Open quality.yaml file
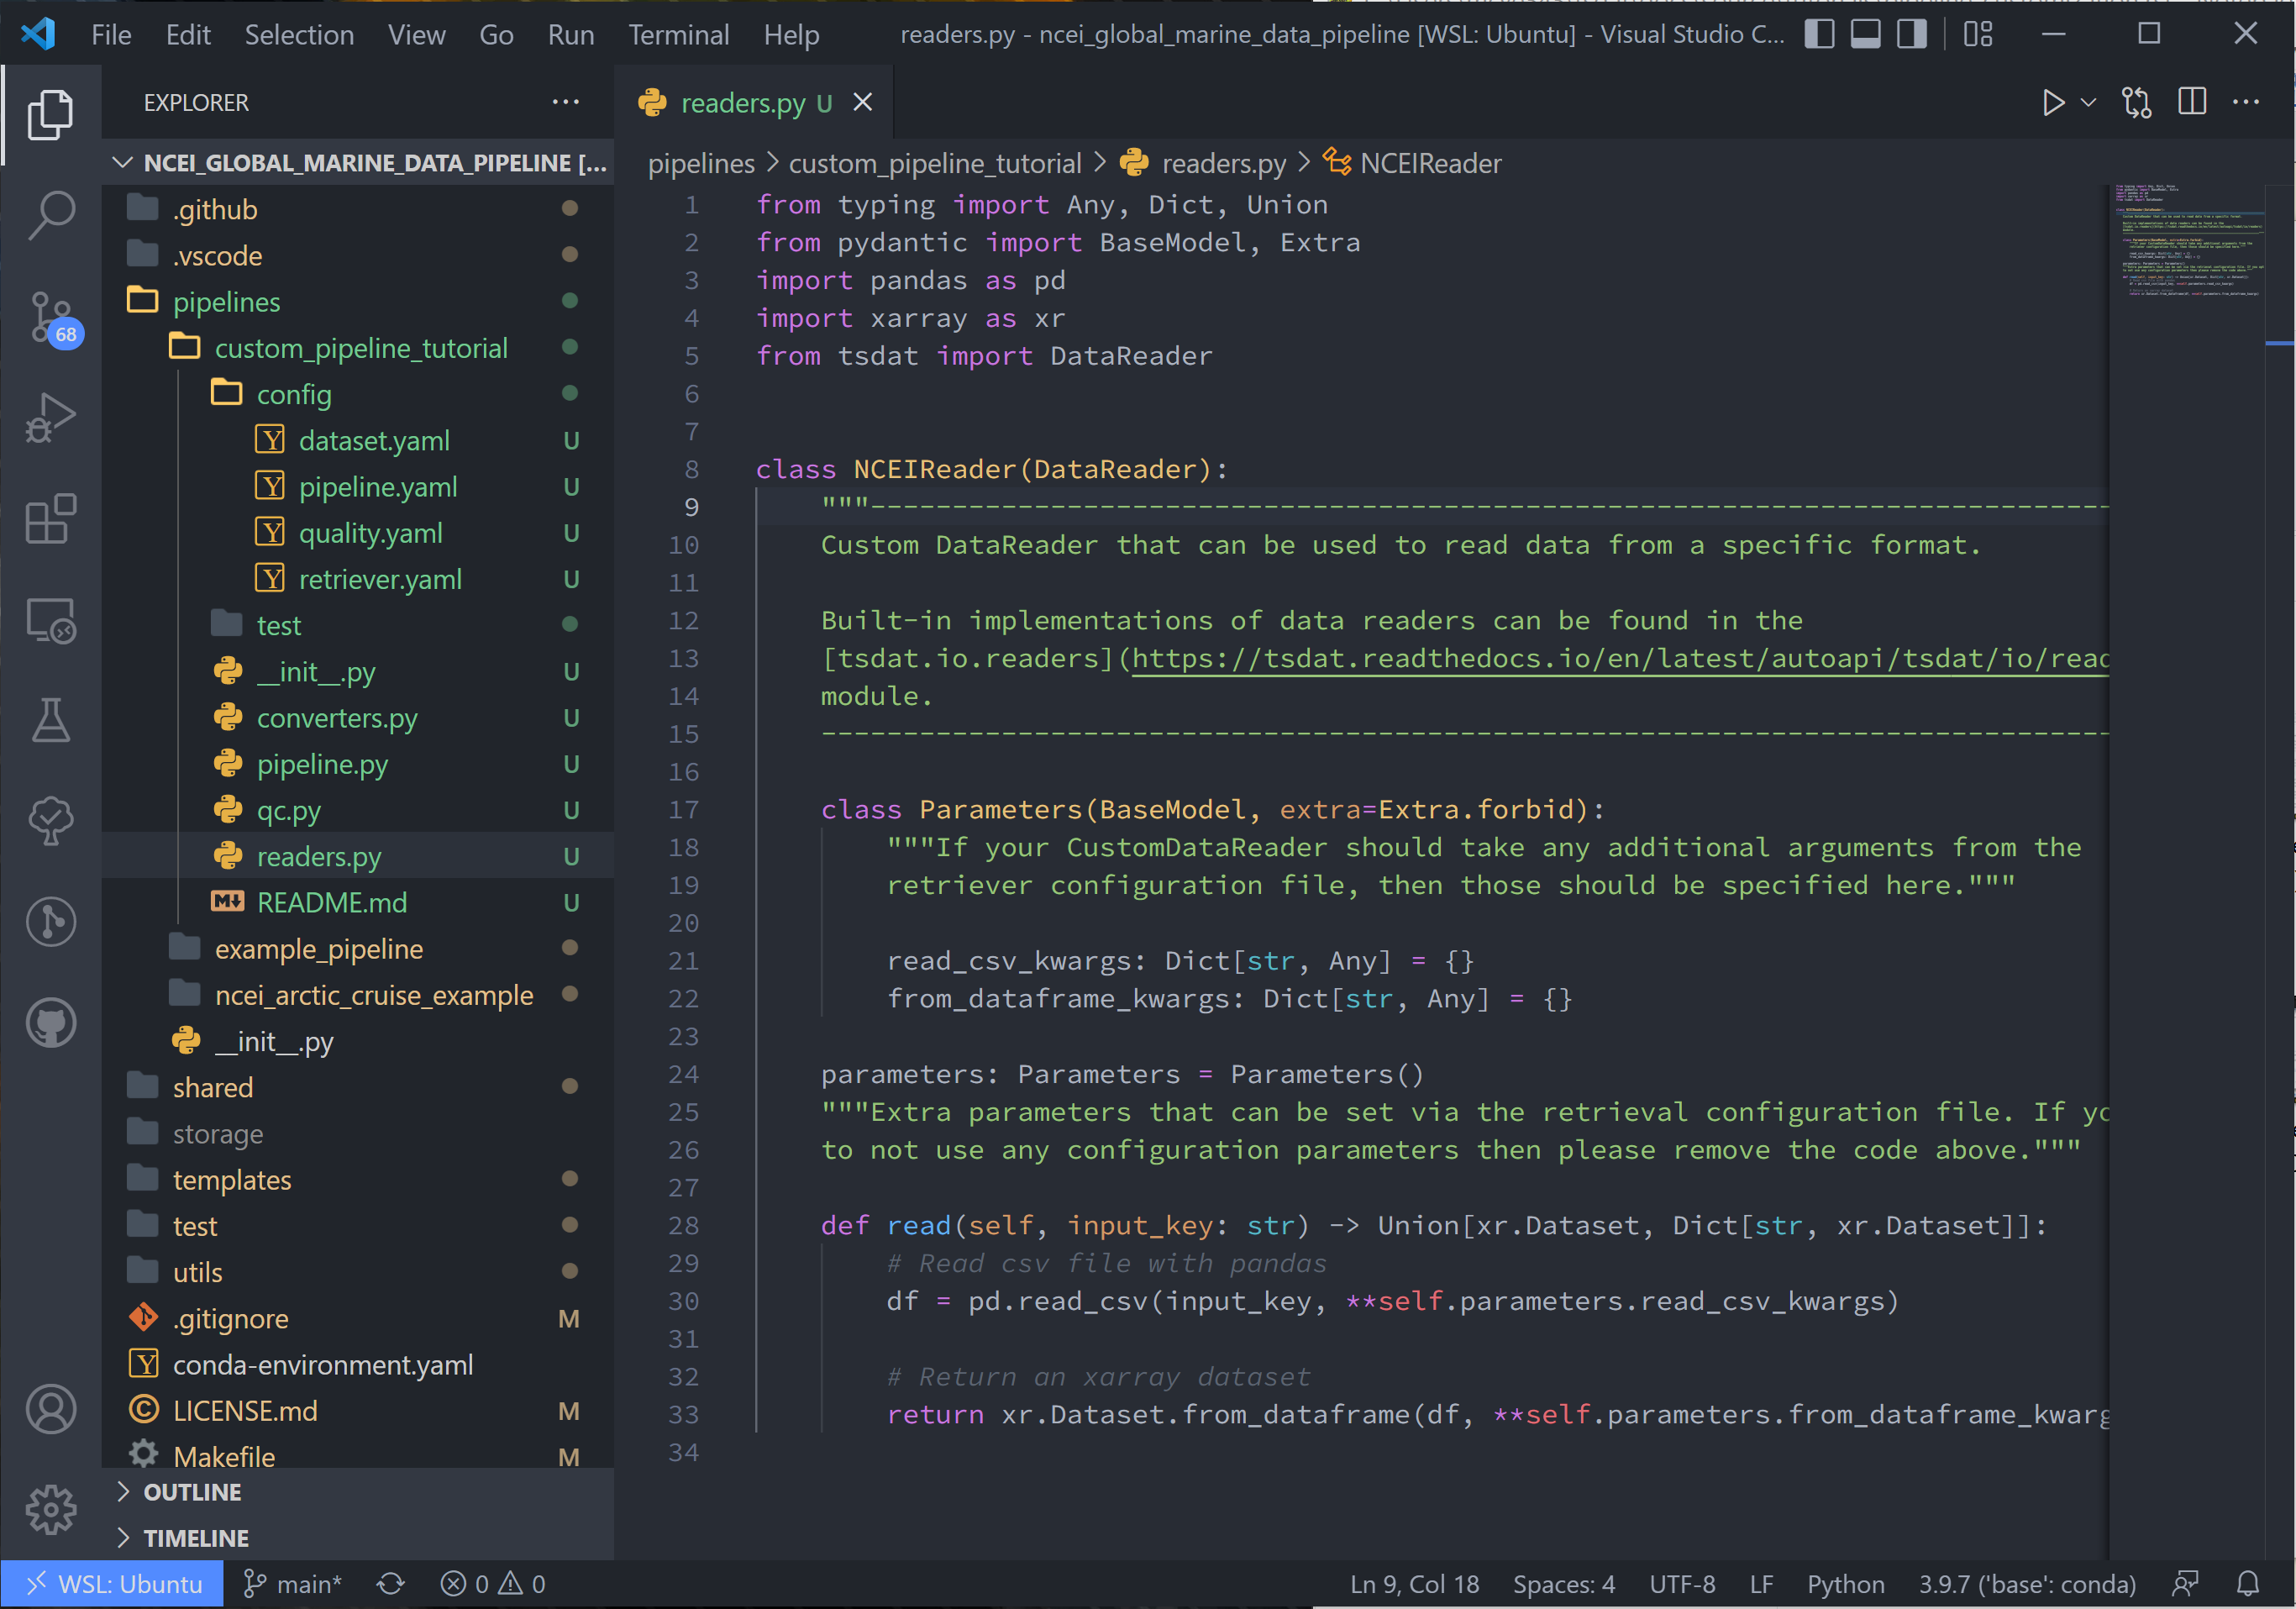 (358, 532)
